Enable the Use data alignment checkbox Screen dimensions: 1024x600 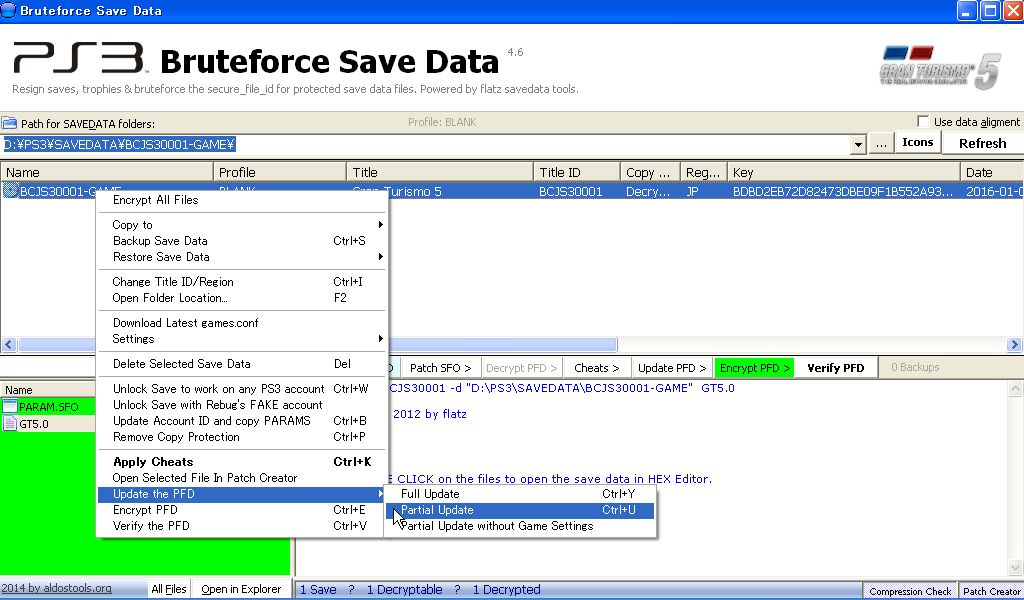pyautogui.click(x=923, y=121)
